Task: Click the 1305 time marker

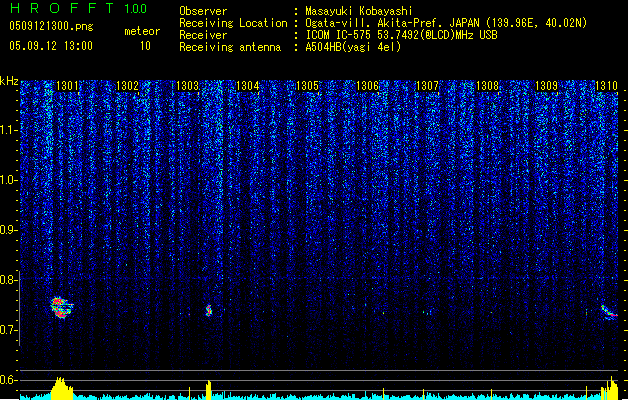Action: pos(307,86)
